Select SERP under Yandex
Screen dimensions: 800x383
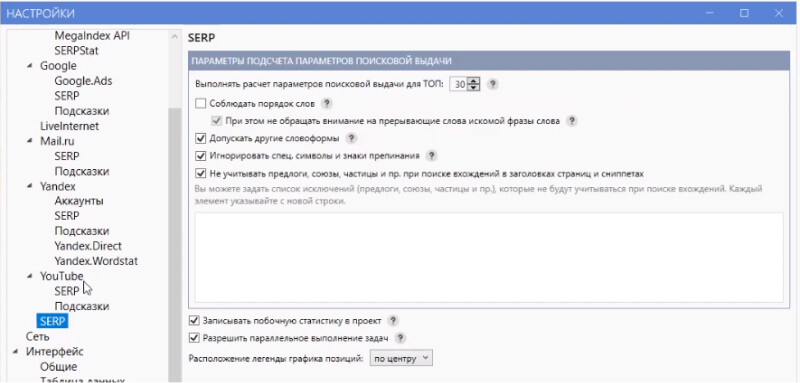(67, 216)
